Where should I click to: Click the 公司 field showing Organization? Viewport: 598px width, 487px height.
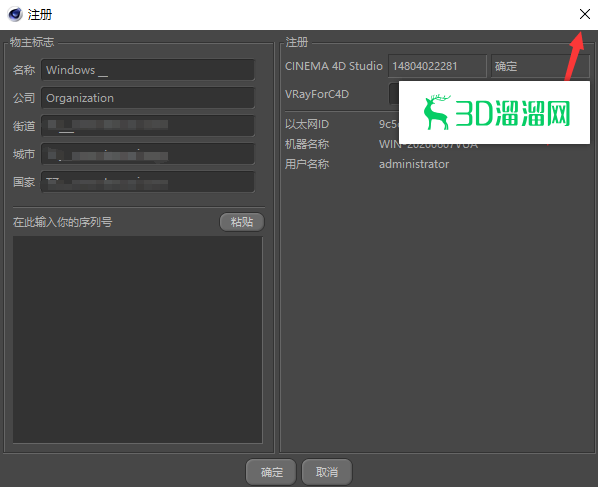coord(148,98)
